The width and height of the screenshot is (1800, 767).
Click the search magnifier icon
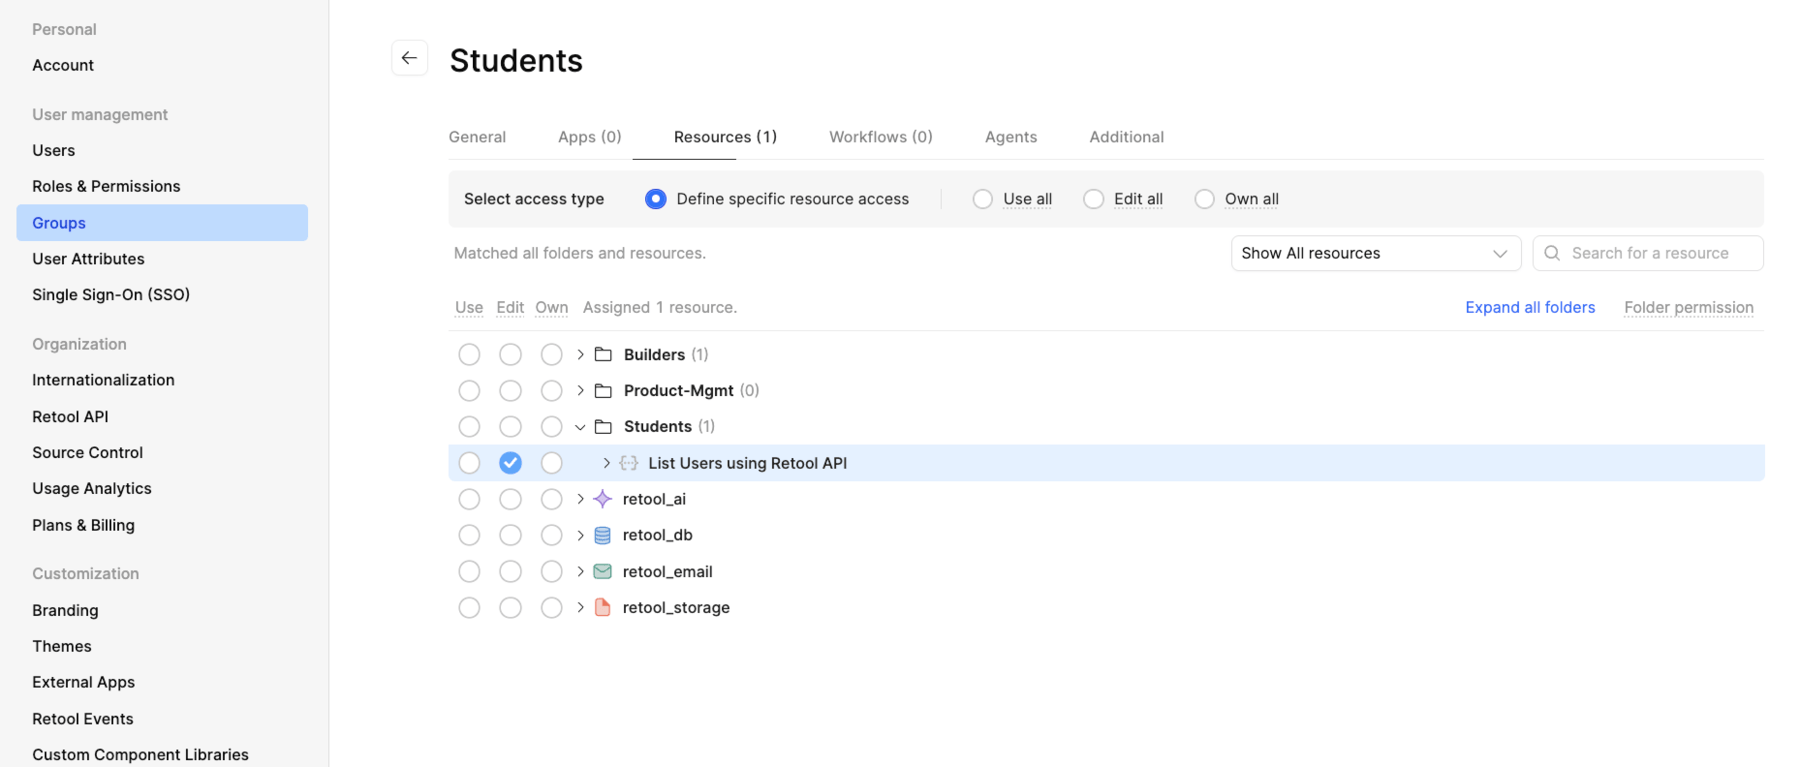[1551, 253]
